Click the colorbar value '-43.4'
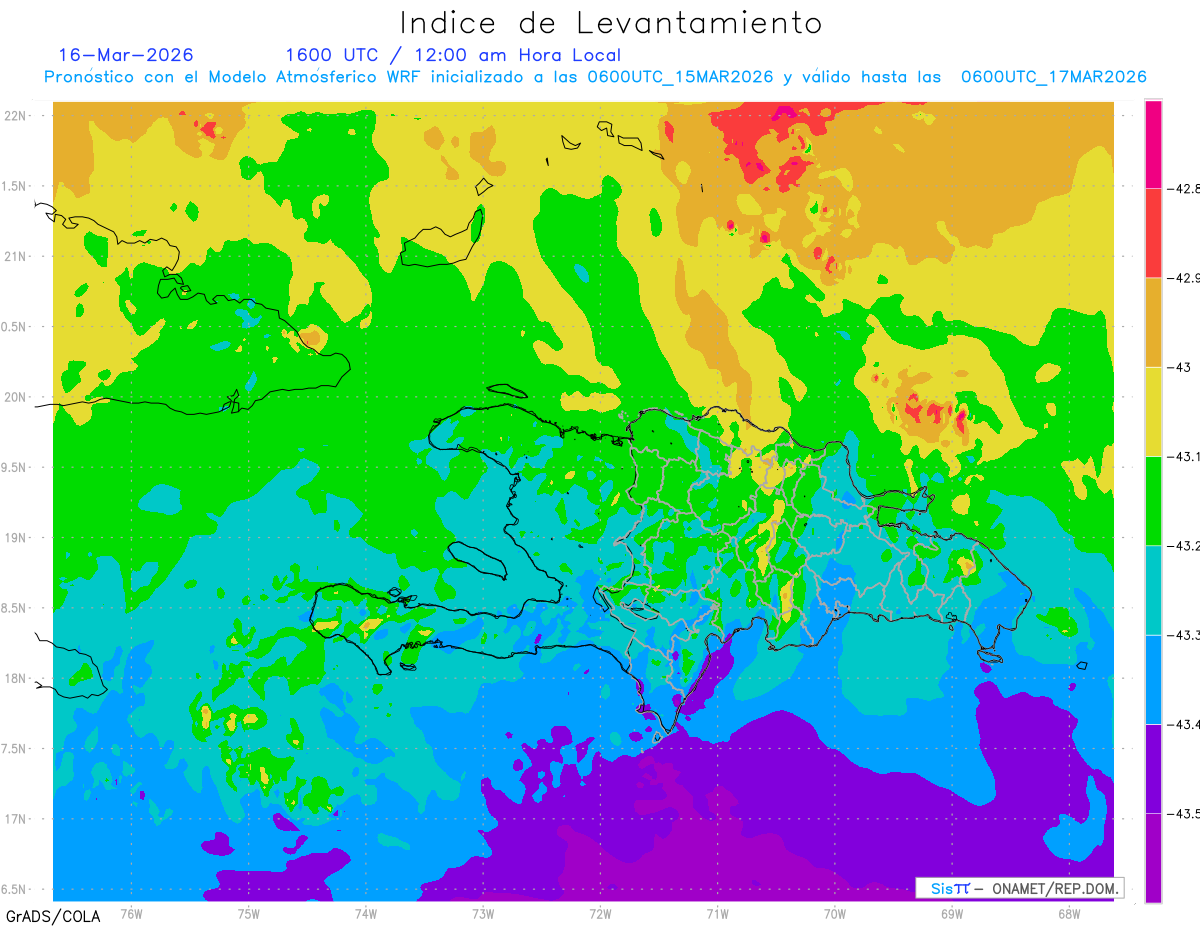Screen dimensions: 1200x927 tap(1183, 724)
